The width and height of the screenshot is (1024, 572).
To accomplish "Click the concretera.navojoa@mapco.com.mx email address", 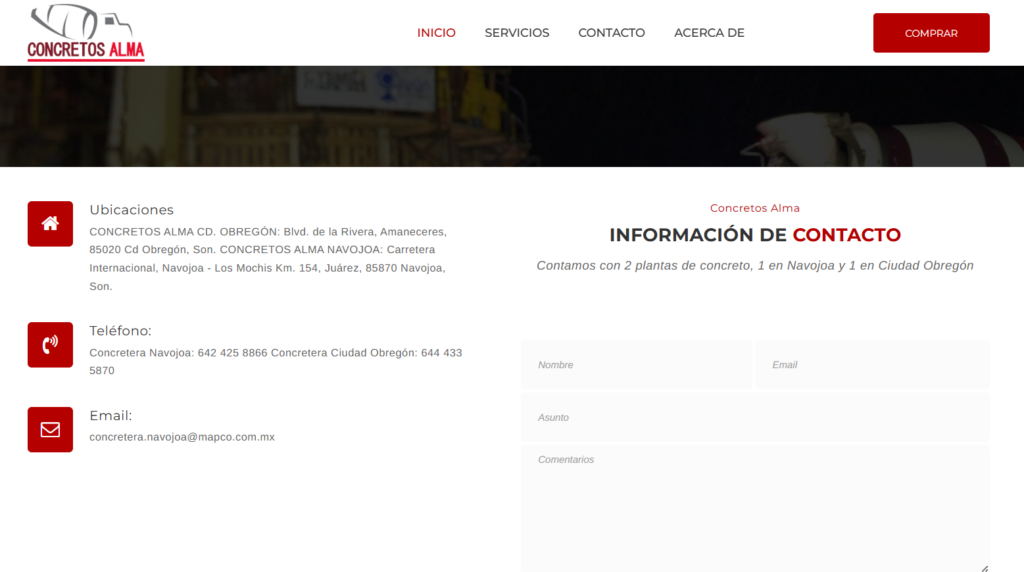I will coord(182,437).
